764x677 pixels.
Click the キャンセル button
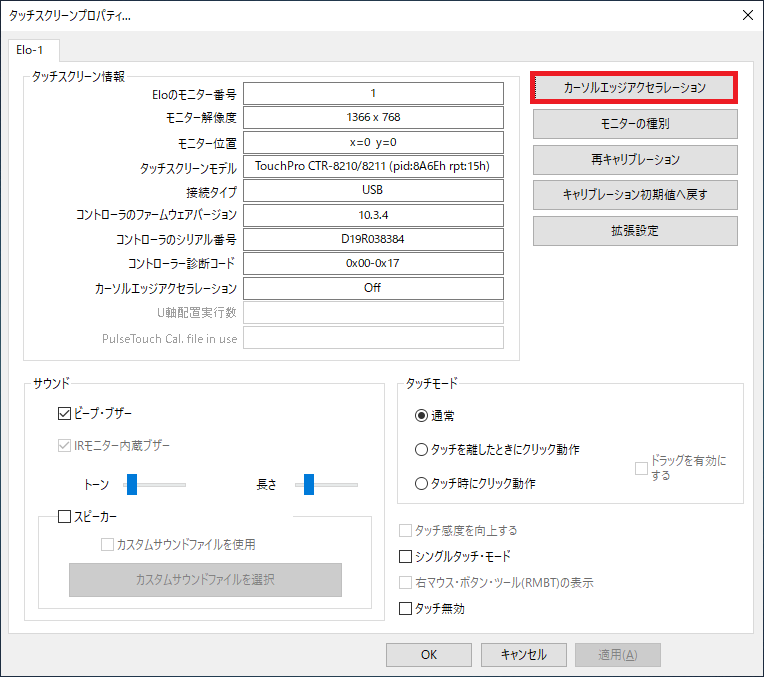tap(522, 655)
